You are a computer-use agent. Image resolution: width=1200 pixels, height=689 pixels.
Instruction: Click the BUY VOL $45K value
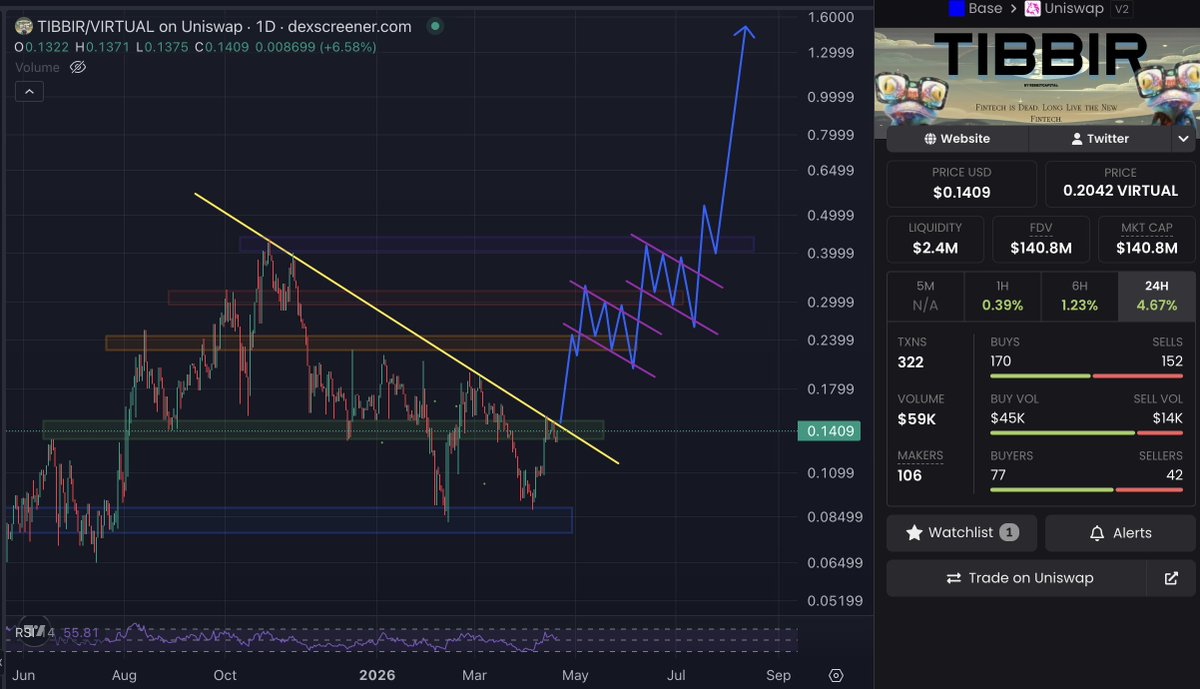coord(1009,418)
